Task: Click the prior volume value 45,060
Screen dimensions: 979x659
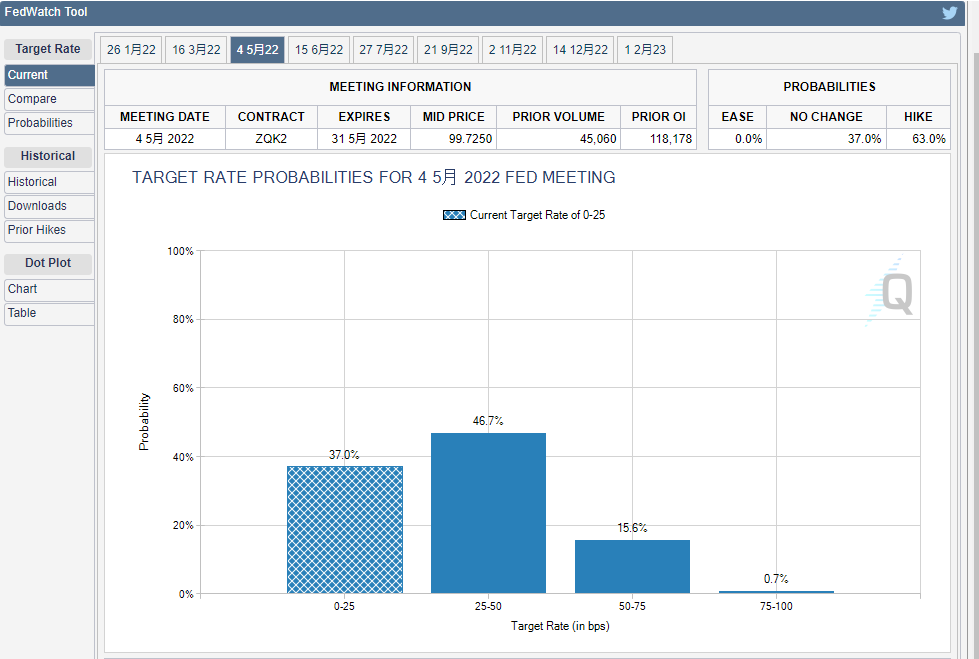Action: point(598,139)
